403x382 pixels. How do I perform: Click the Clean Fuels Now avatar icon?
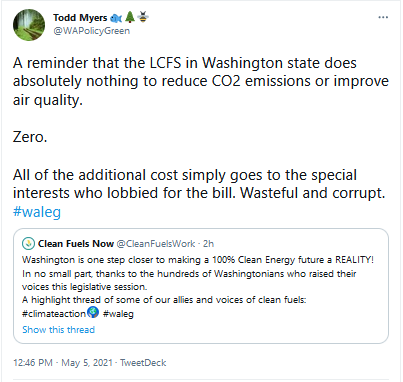coord(28,244)
